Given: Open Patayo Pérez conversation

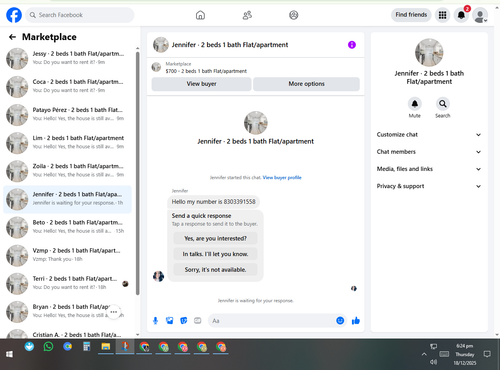Looking at the screenshot, I should click(x=67, y=115).
